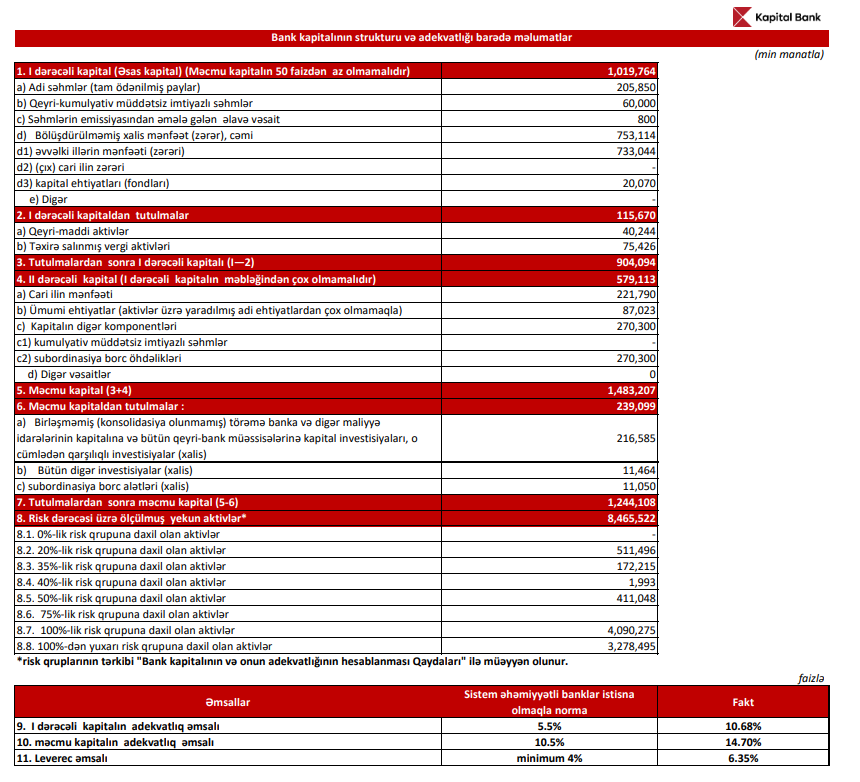860x782 pixels.
Task: Click the Kapital Bank logo icon
Action: (x=742, y=17)
